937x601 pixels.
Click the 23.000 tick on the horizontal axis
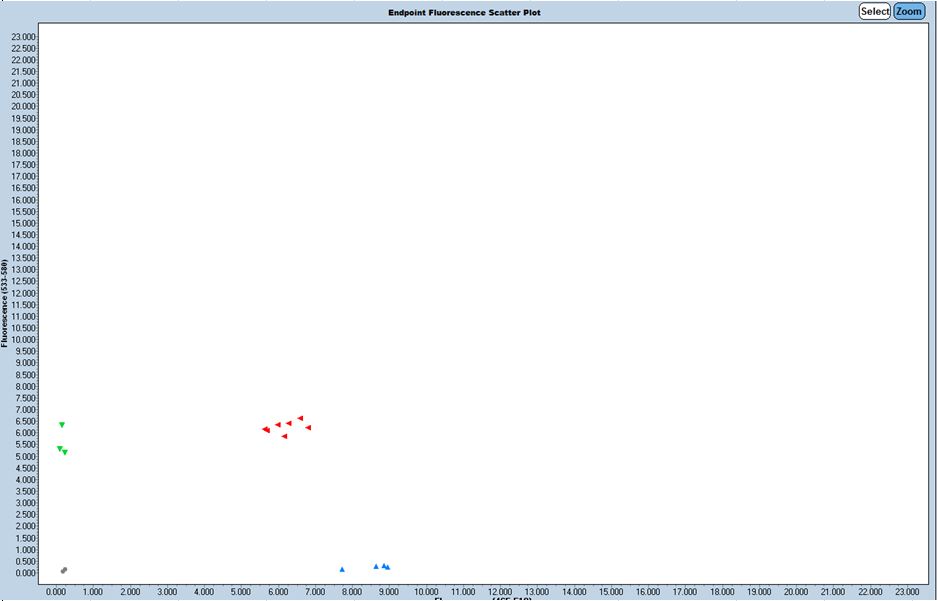(x=905, y=592)
